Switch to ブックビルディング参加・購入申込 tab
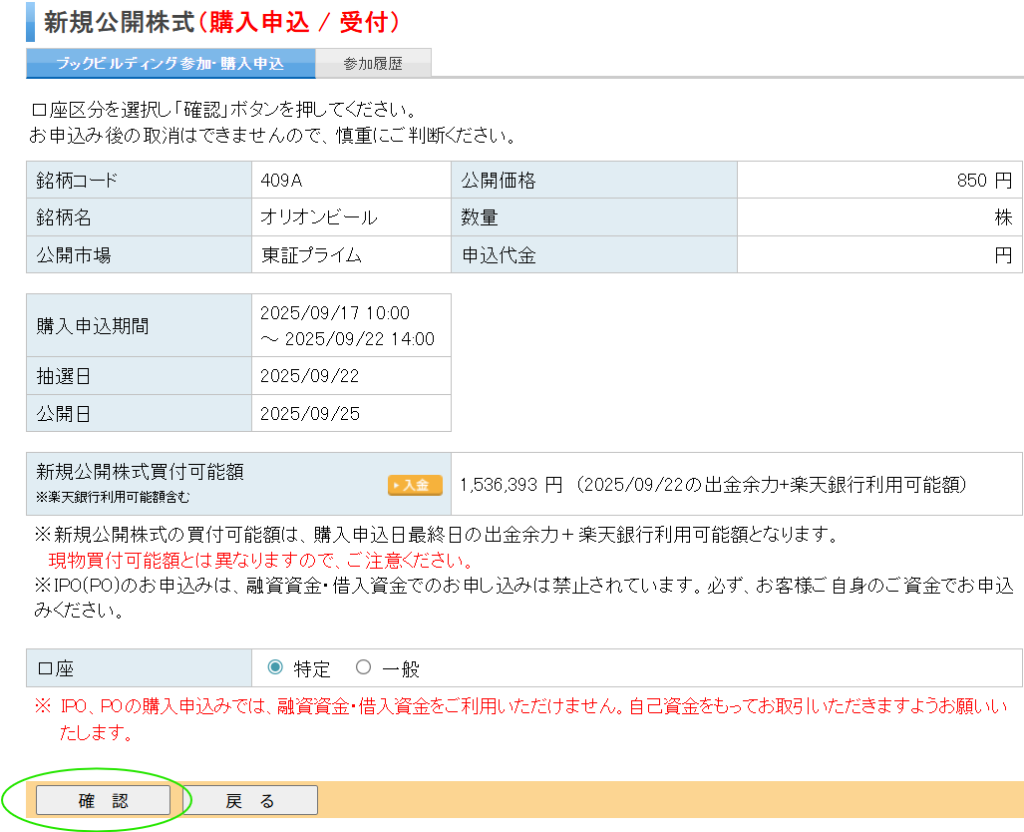The width and height of the screenshot is (1024, 832). (x=170, y=64)
